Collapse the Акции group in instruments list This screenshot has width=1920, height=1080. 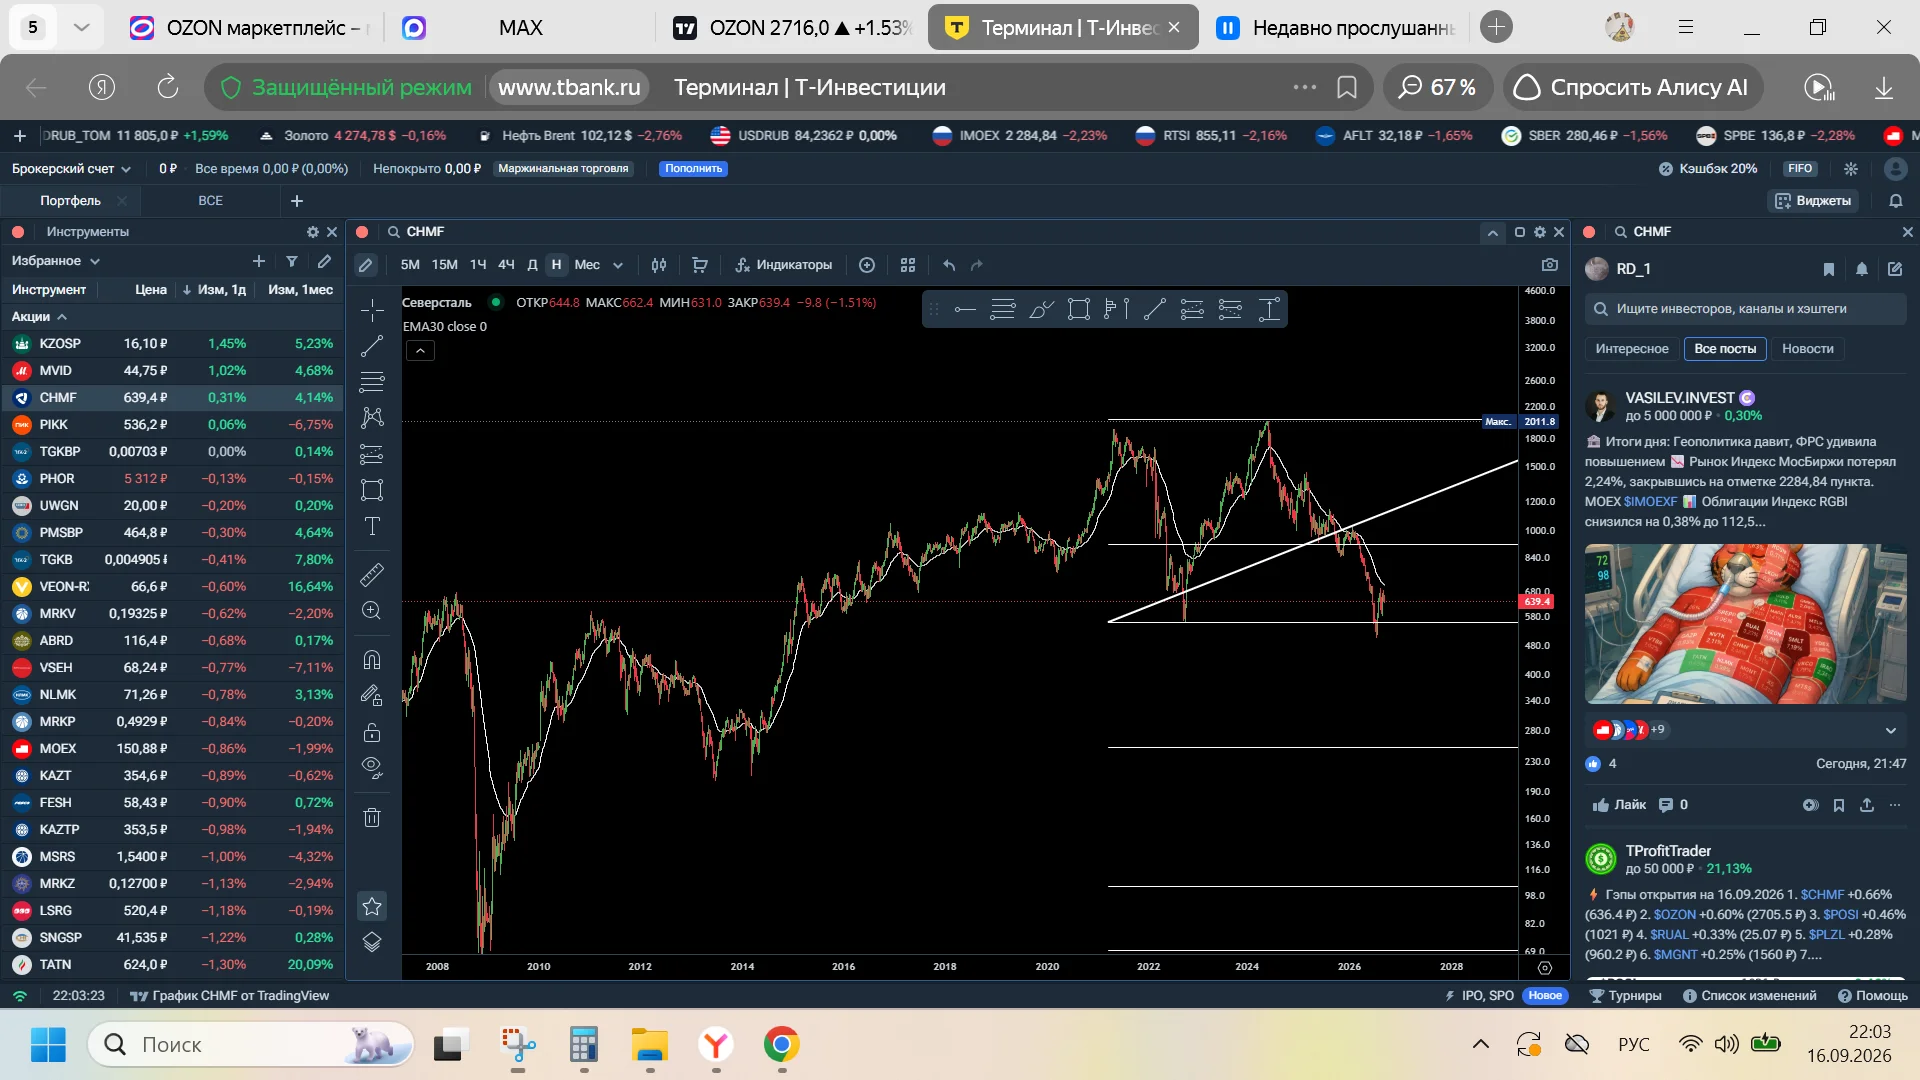(39, 317)
